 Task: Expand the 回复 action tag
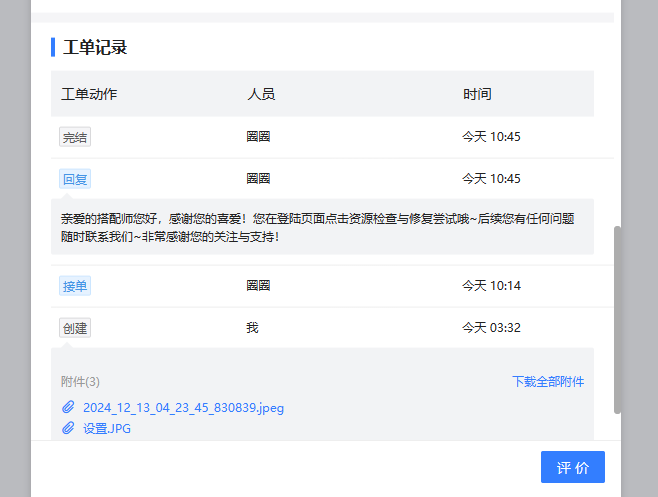pos(75,179)
